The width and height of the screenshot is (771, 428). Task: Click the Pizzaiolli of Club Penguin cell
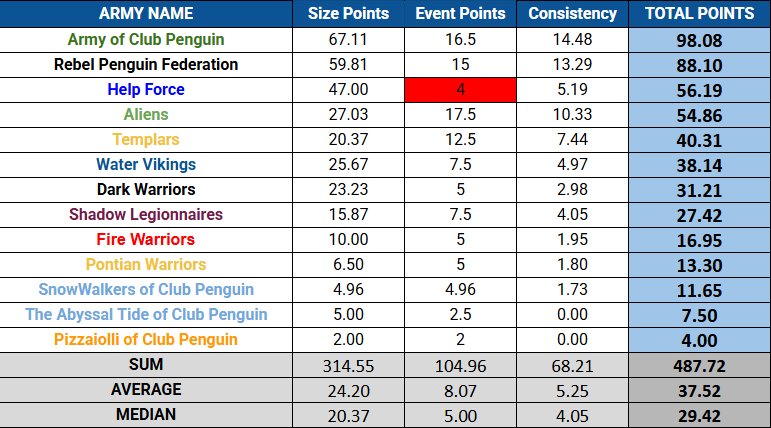pyautogui.click(x=146, y=340)
